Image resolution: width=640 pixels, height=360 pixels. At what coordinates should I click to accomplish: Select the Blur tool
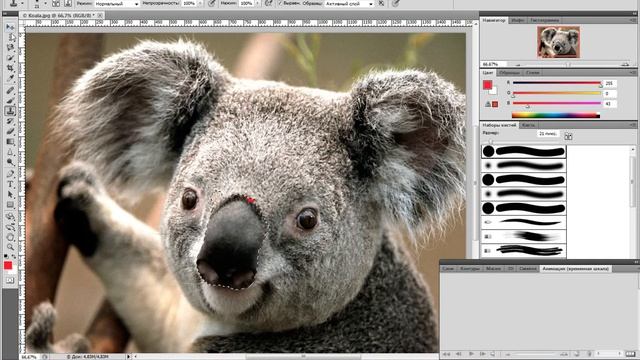10,152
